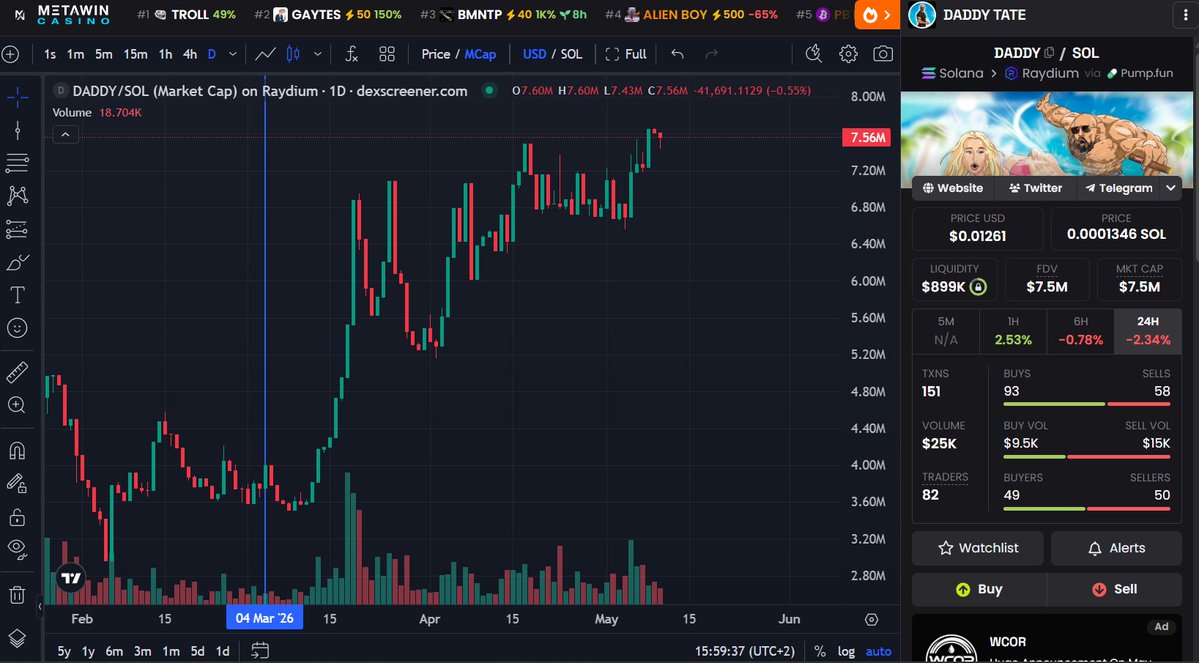Open the chart style dropdown arrow
Viewport: 1199px width, 663px height.
[x=317, y=54]
